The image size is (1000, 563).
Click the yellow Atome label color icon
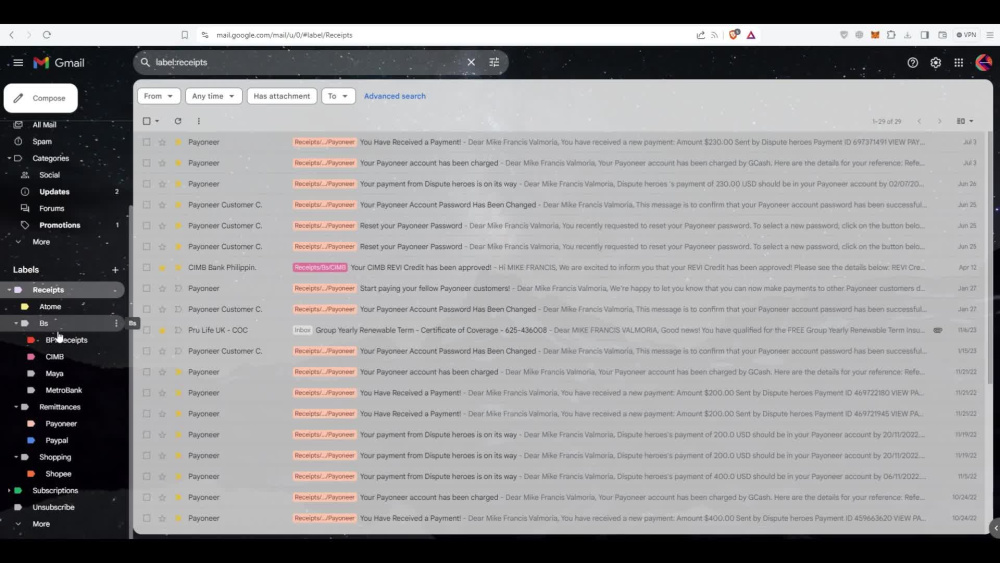[x=25, y=307]
